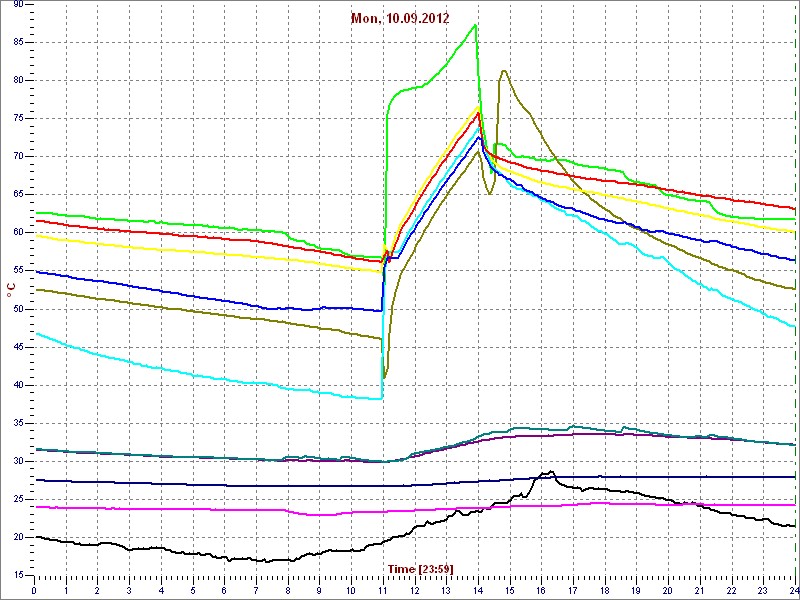Click hour 10 label on the time axis
This screenshot has width=800, height=600.
click(352, 591)
